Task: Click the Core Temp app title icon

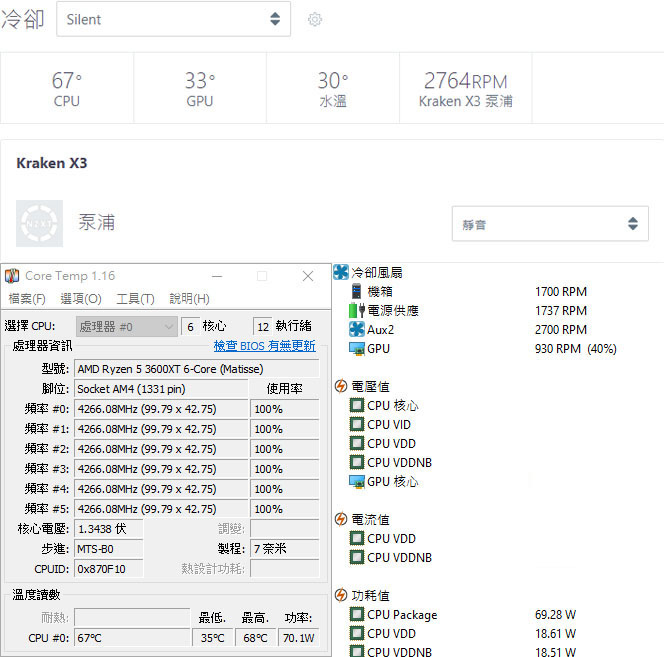Action: click(x=12, y=276)
